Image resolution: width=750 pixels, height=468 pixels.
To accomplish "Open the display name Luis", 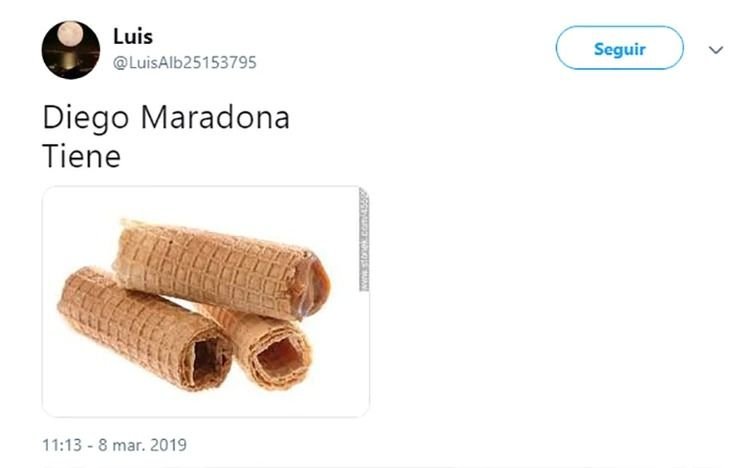I will (x=133, y=36).
